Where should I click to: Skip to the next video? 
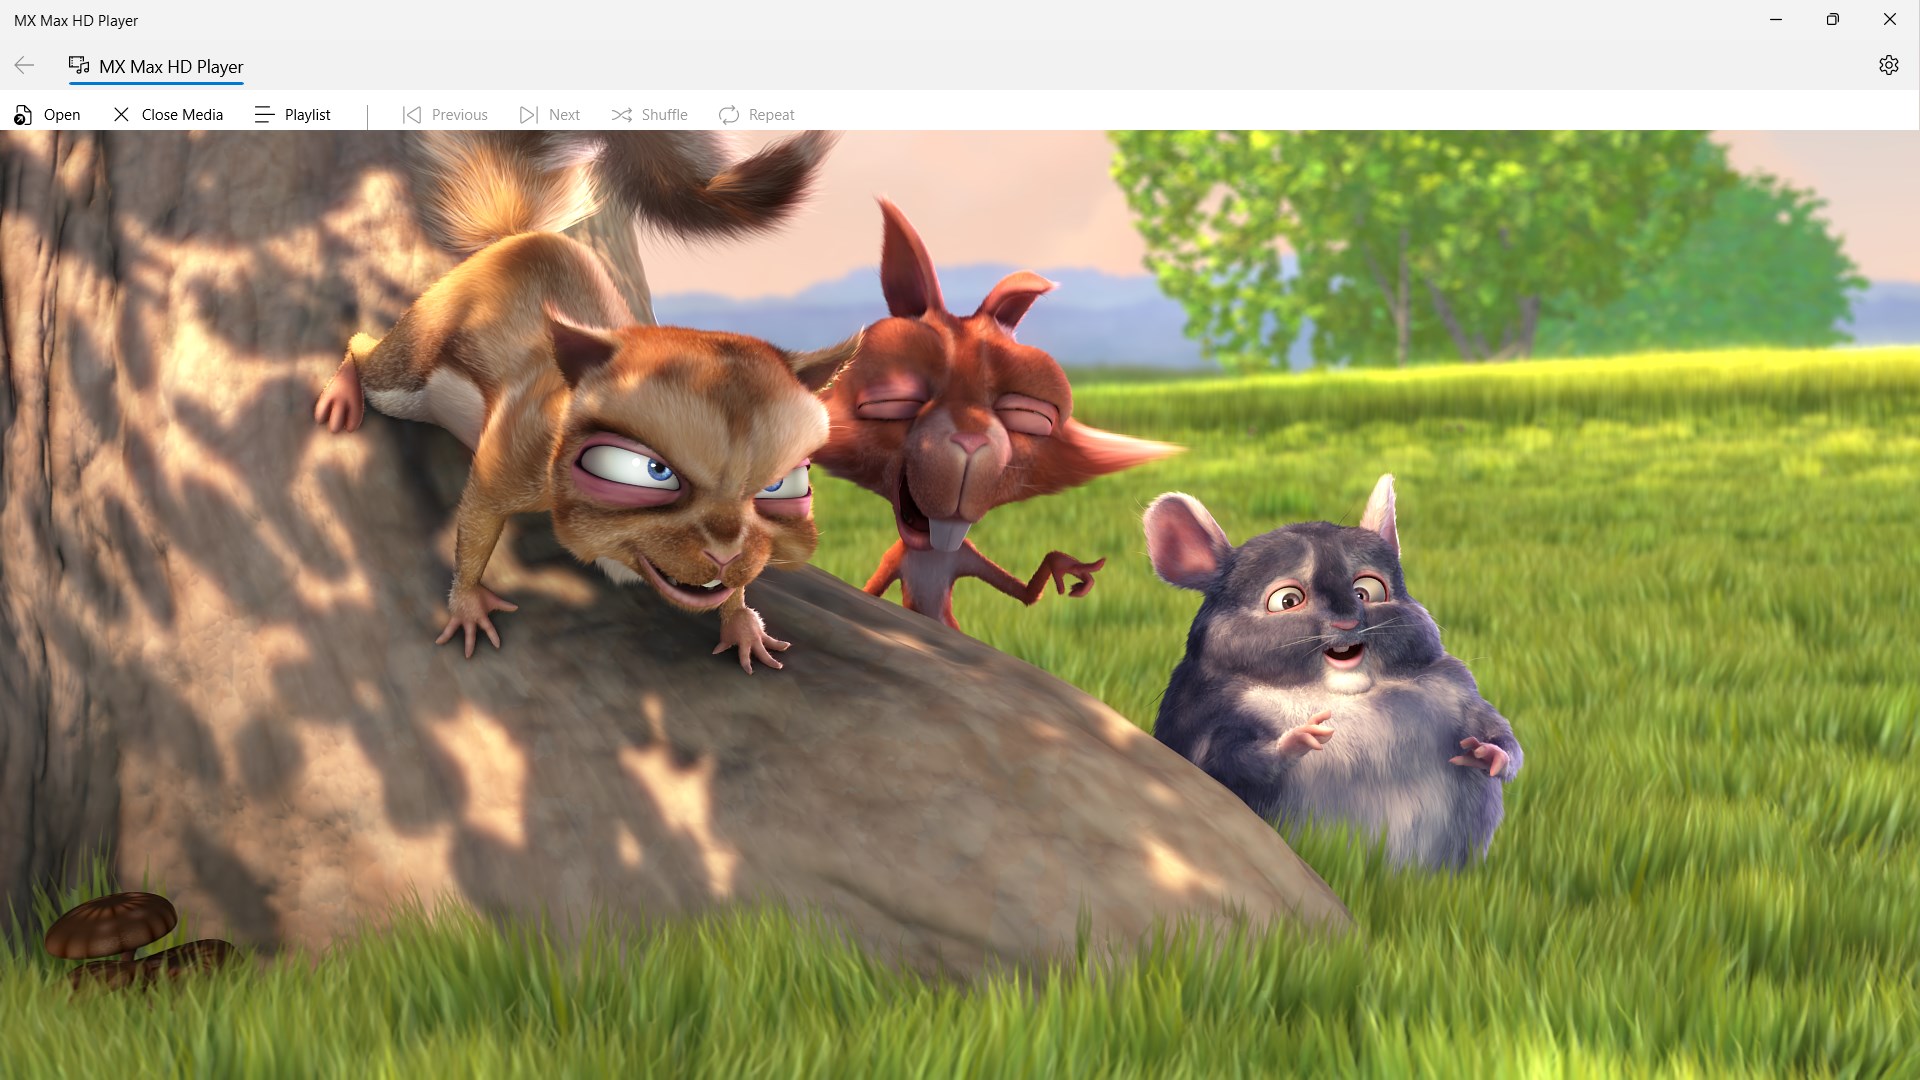(x=528, y=114)
